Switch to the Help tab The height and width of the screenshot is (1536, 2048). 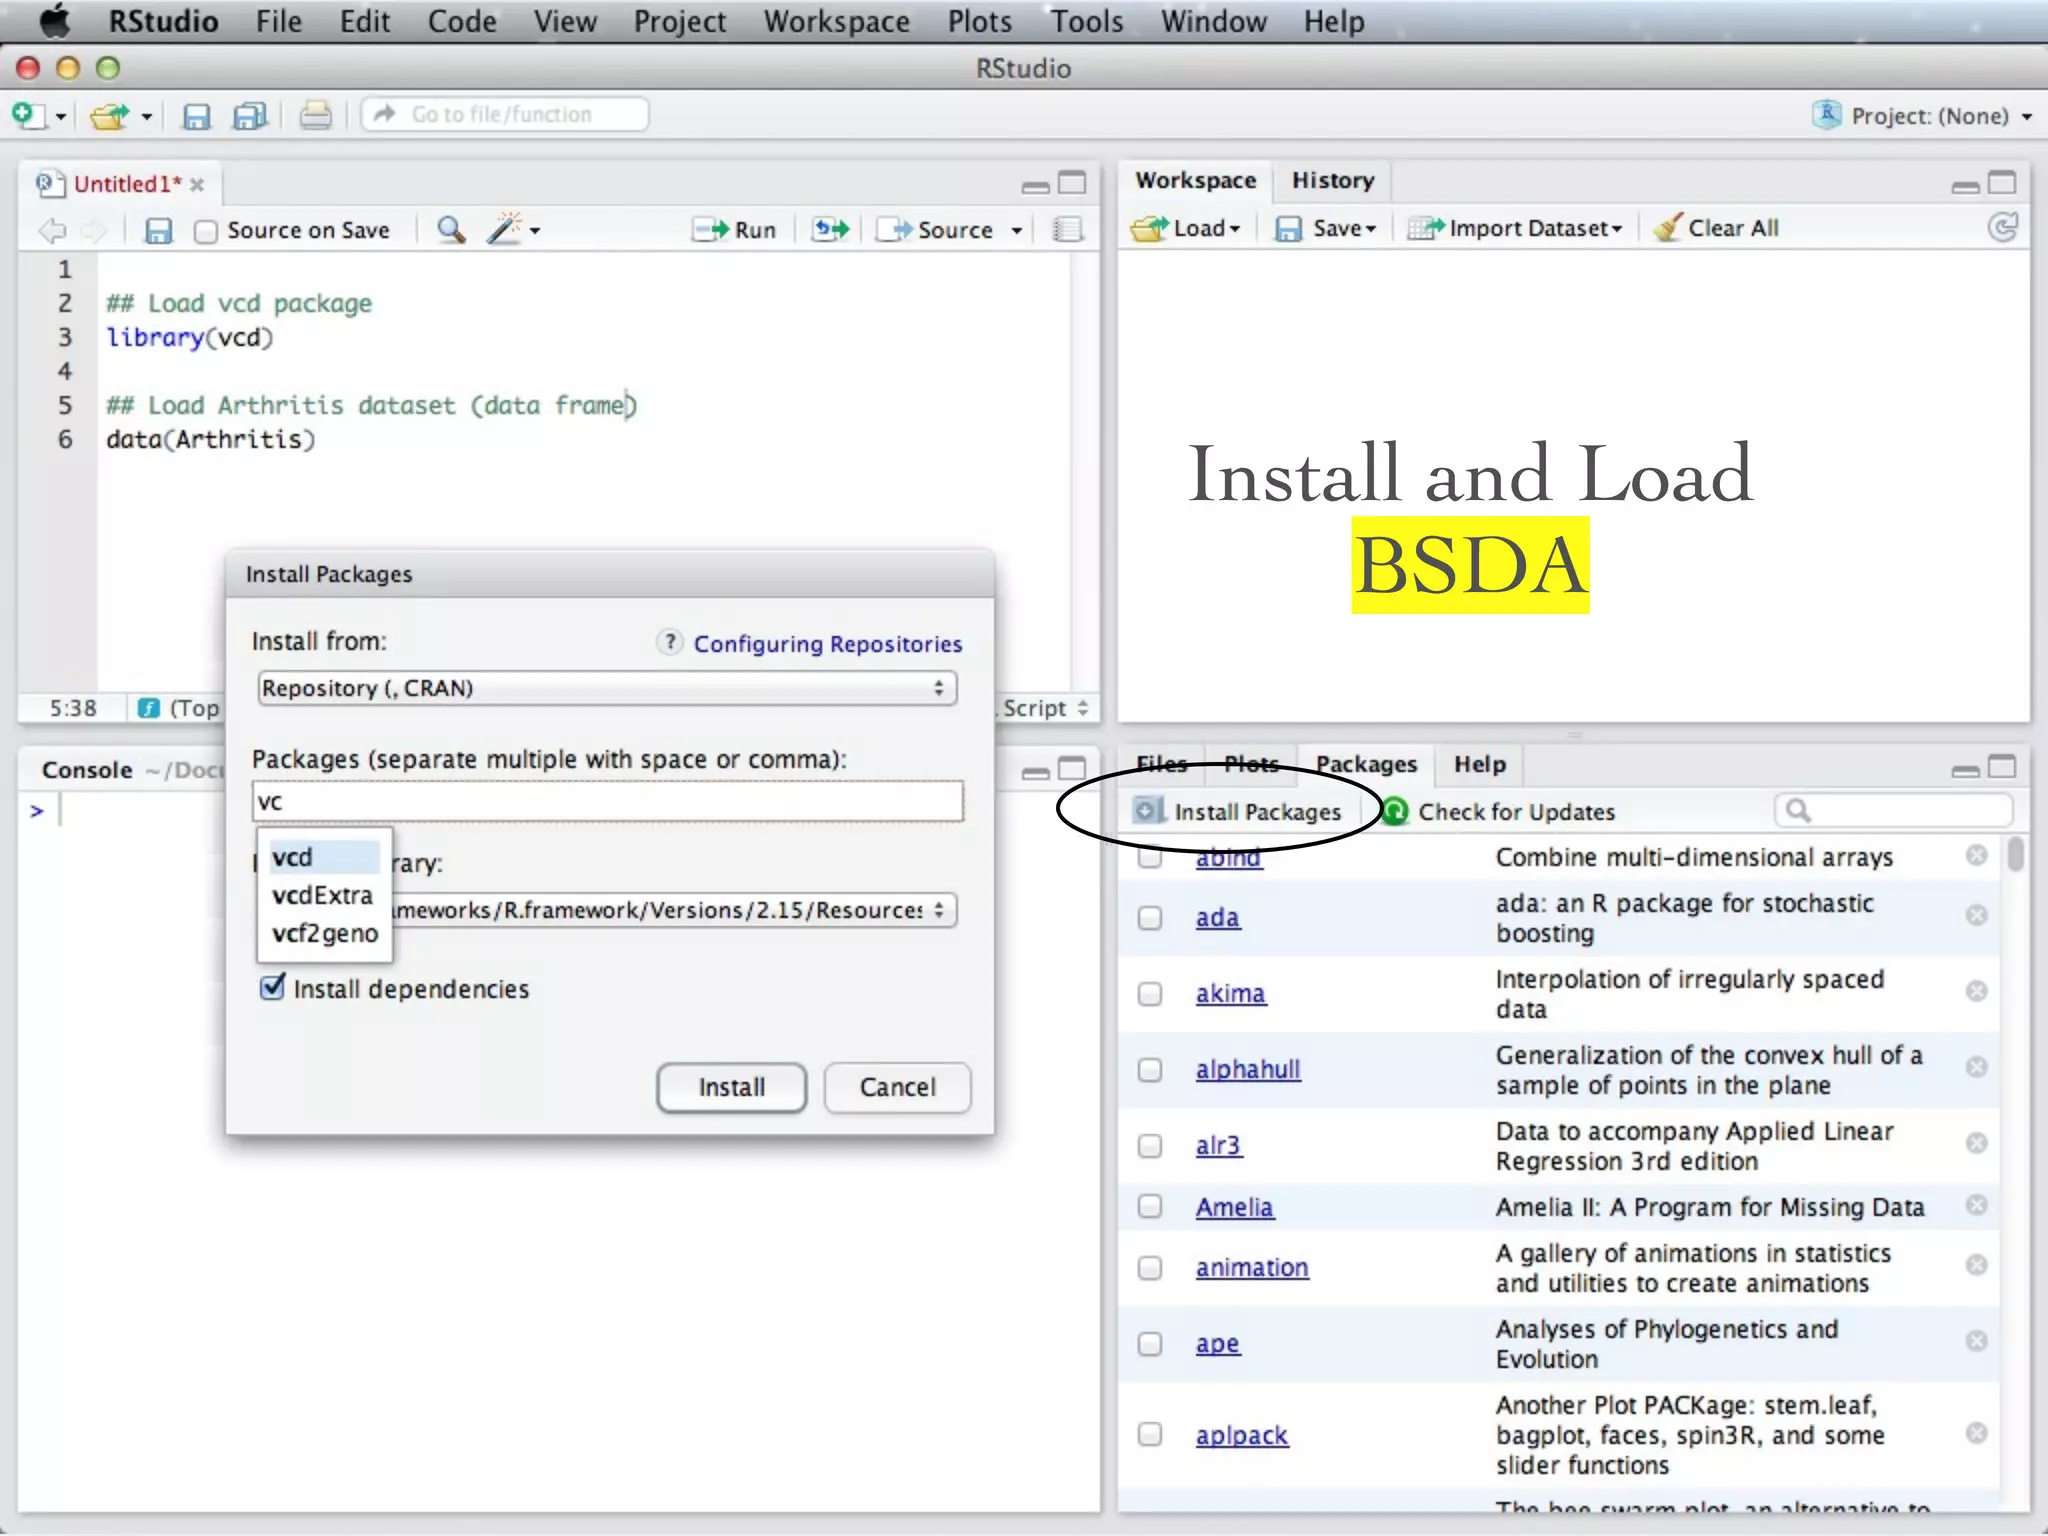[1479, 765]
